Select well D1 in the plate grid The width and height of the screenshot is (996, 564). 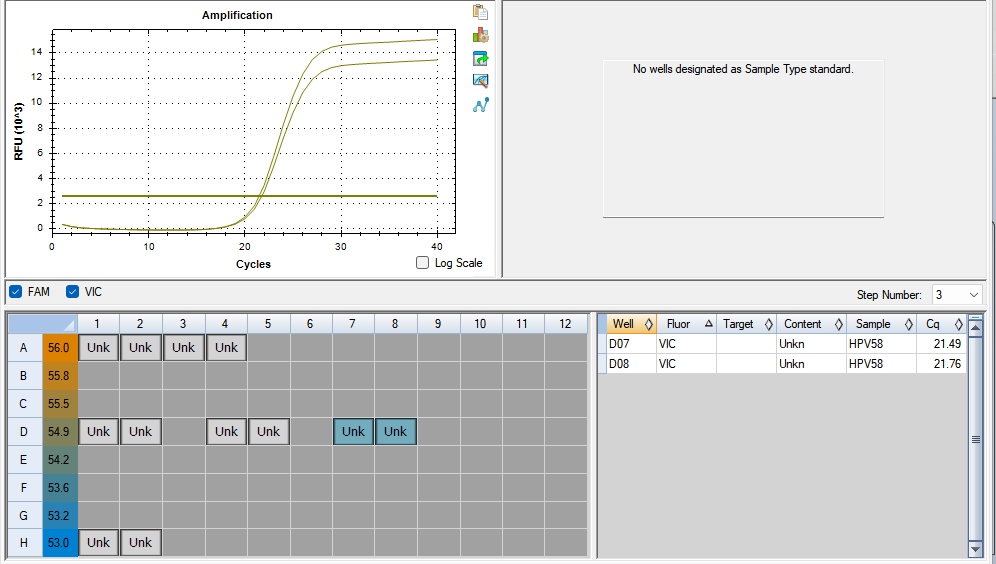(x=98, y=432)
